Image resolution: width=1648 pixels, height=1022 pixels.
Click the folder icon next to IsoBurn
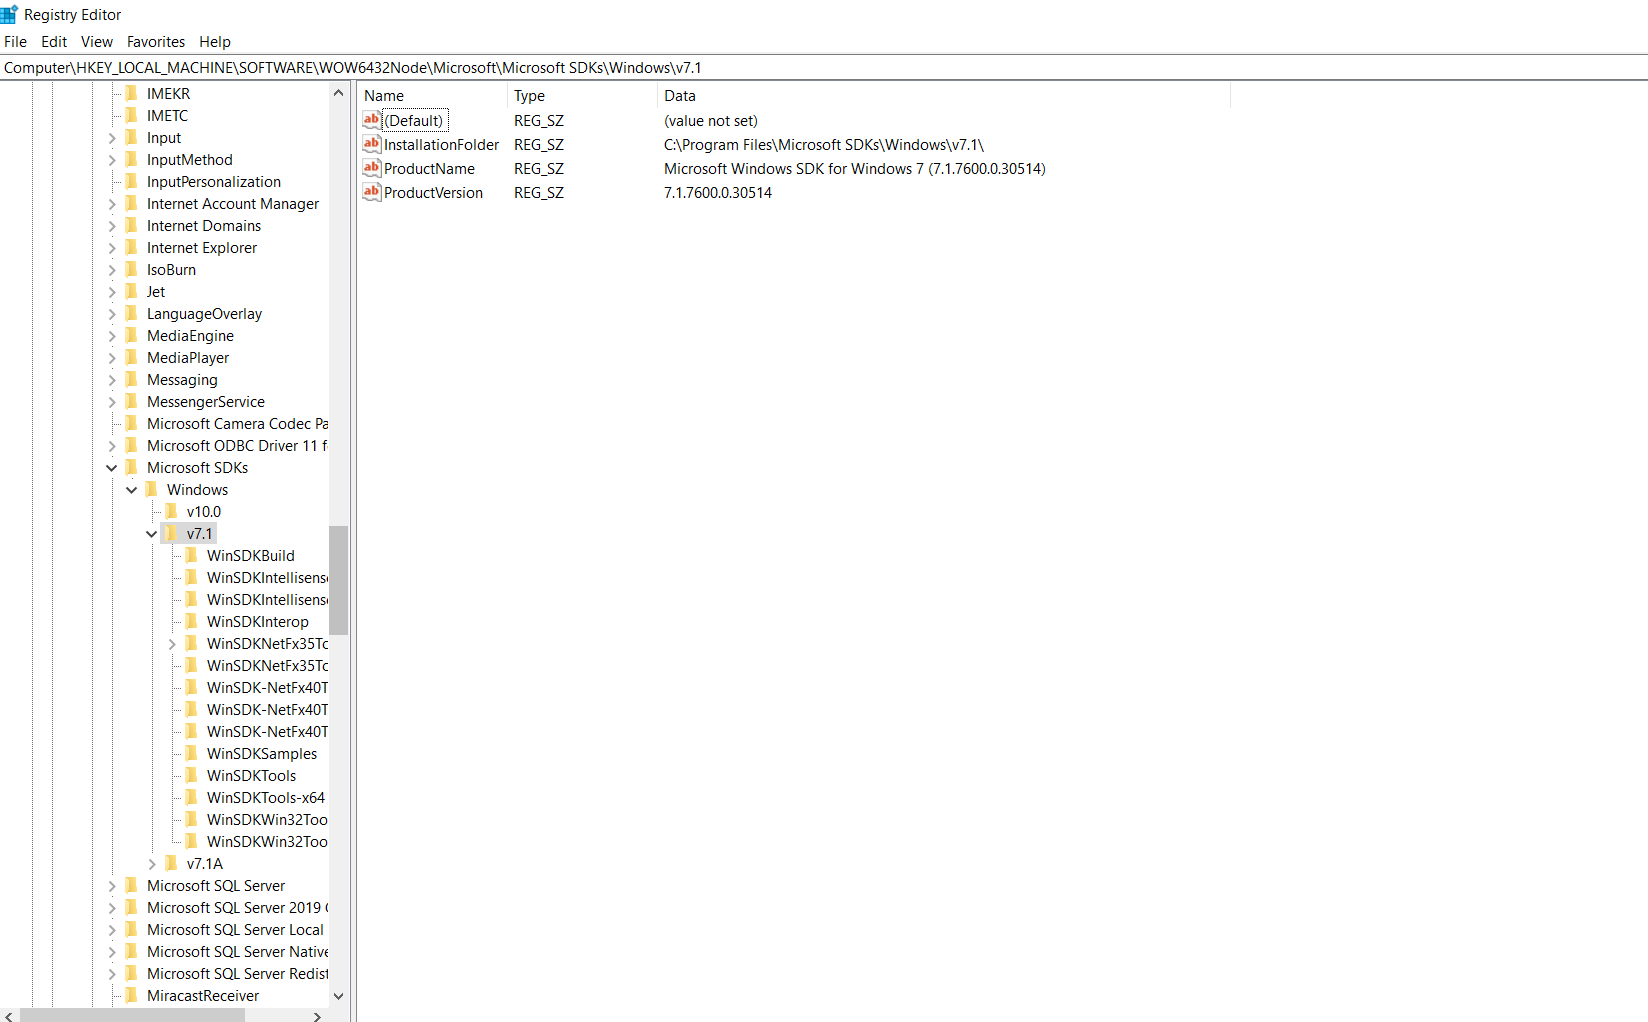click(132, 269)
